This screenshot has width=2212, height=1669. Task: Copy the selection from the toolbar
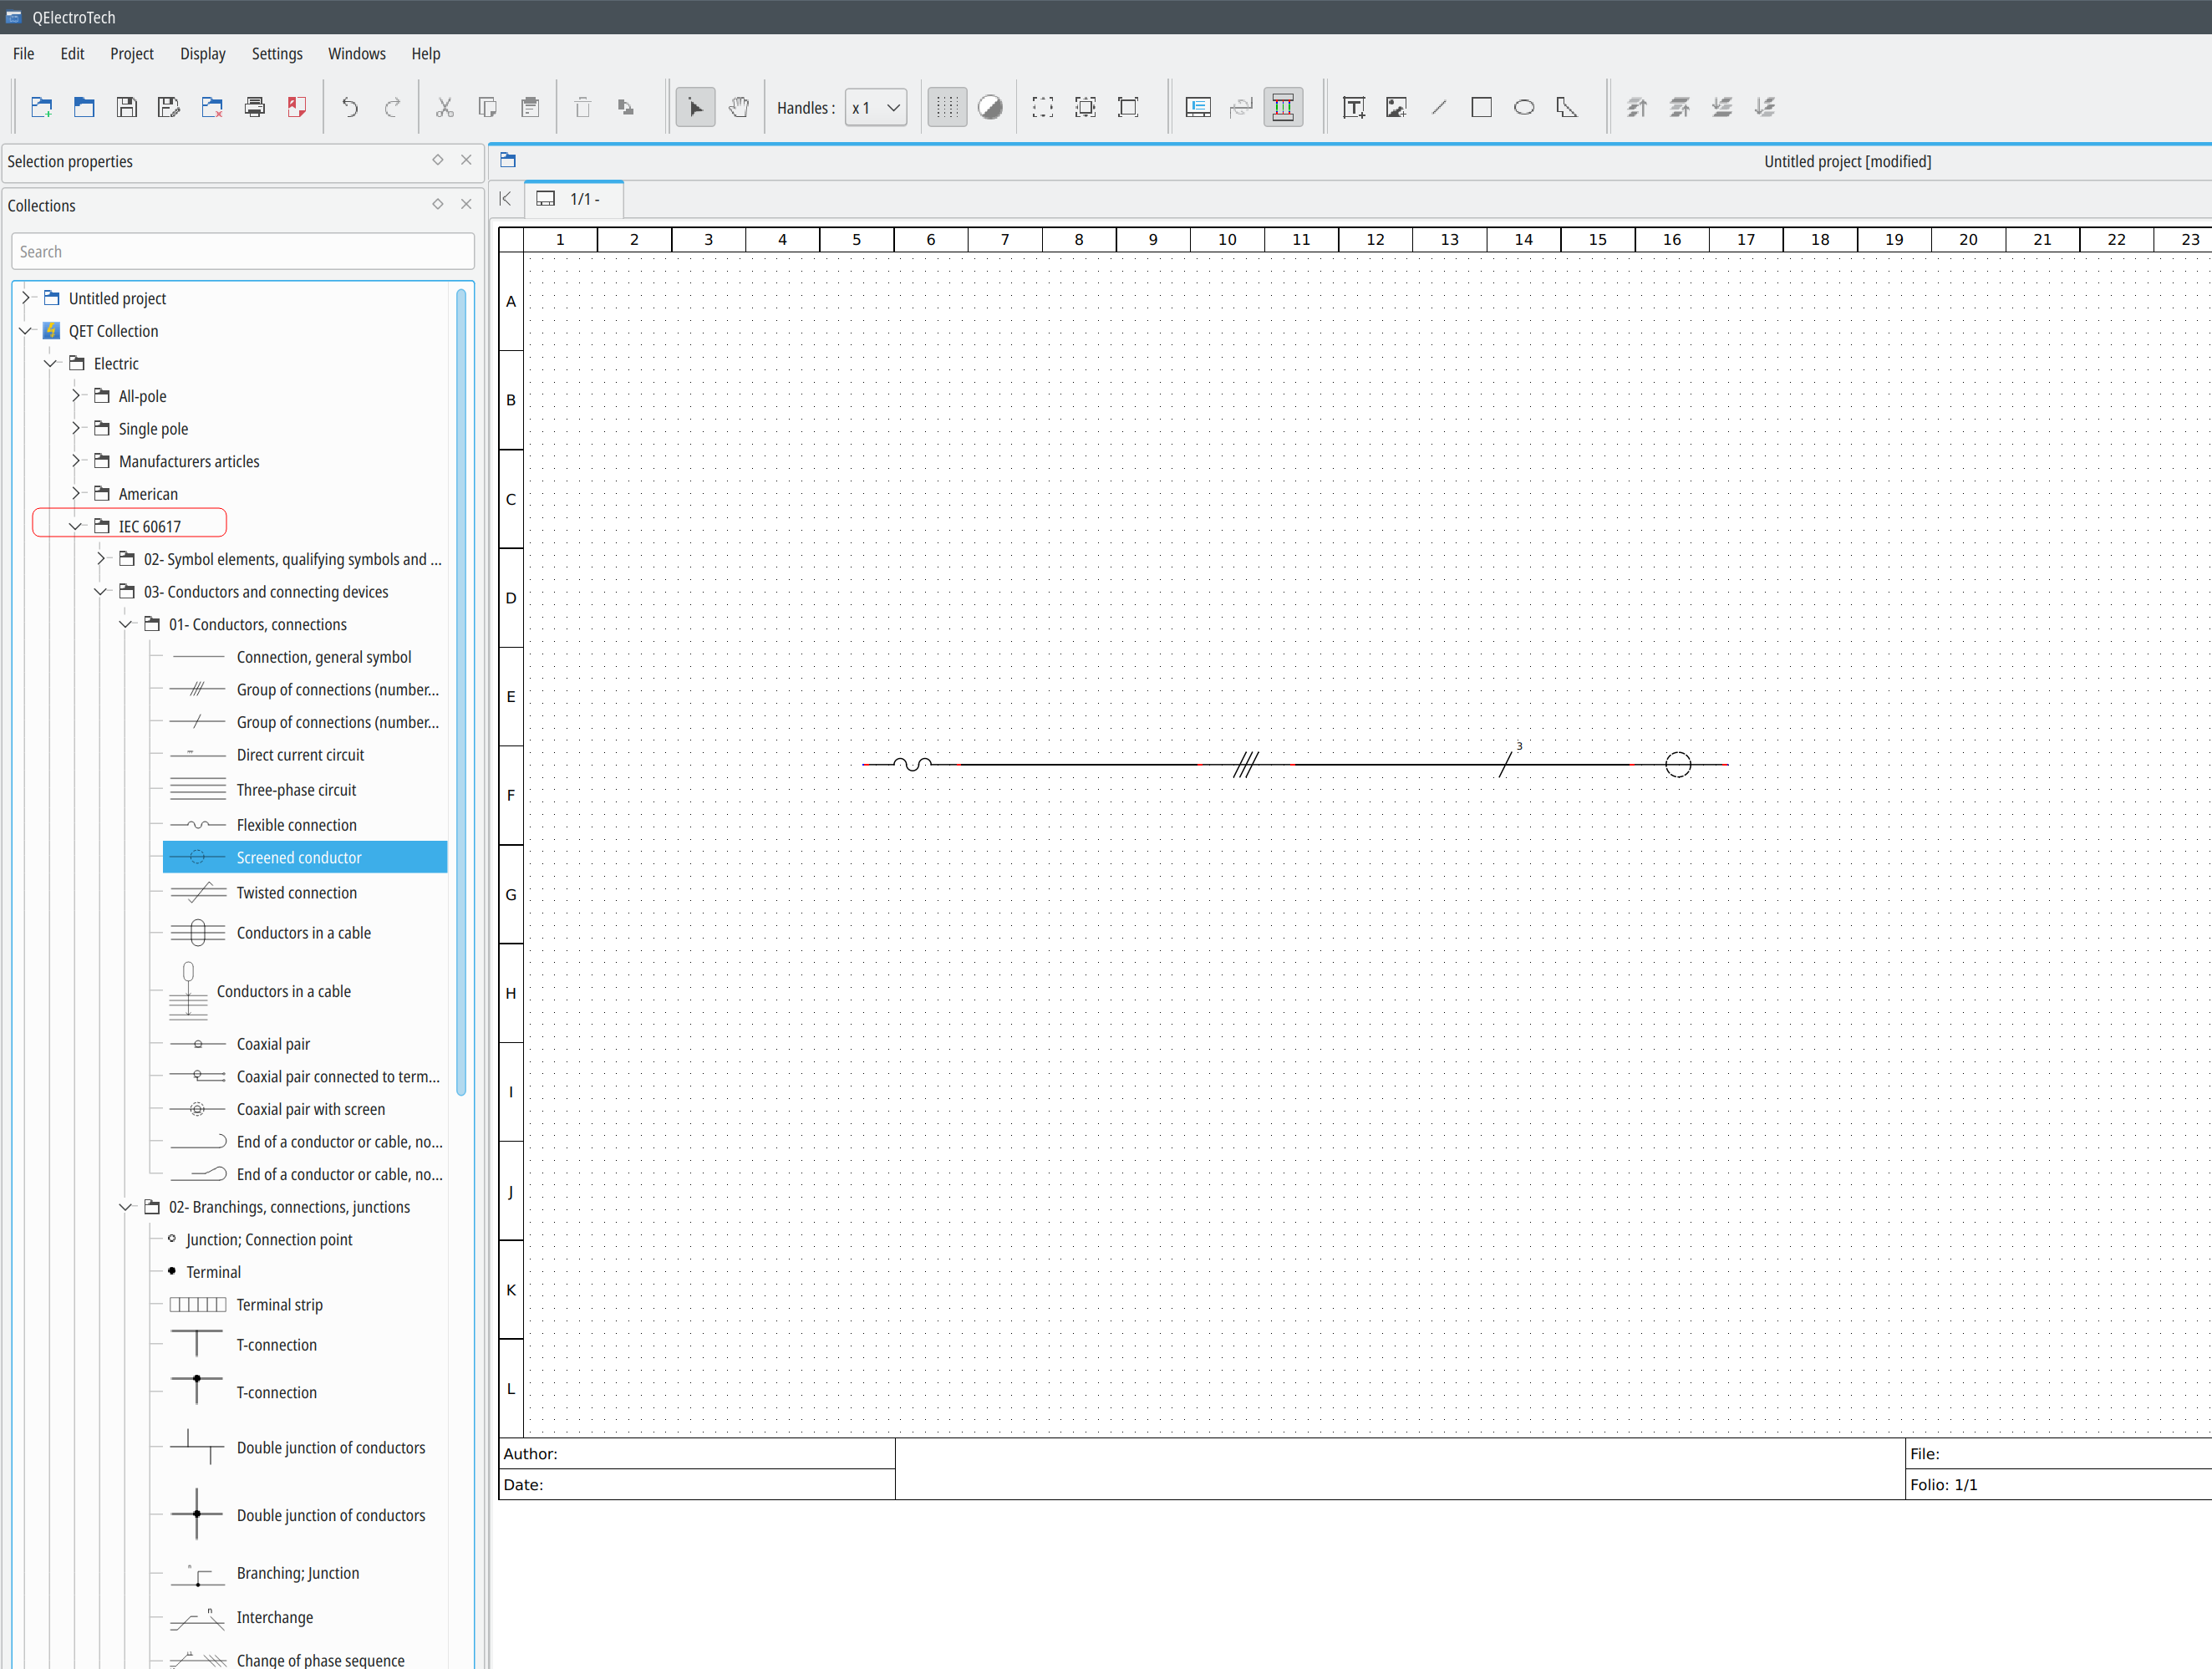tap(488, 107)
